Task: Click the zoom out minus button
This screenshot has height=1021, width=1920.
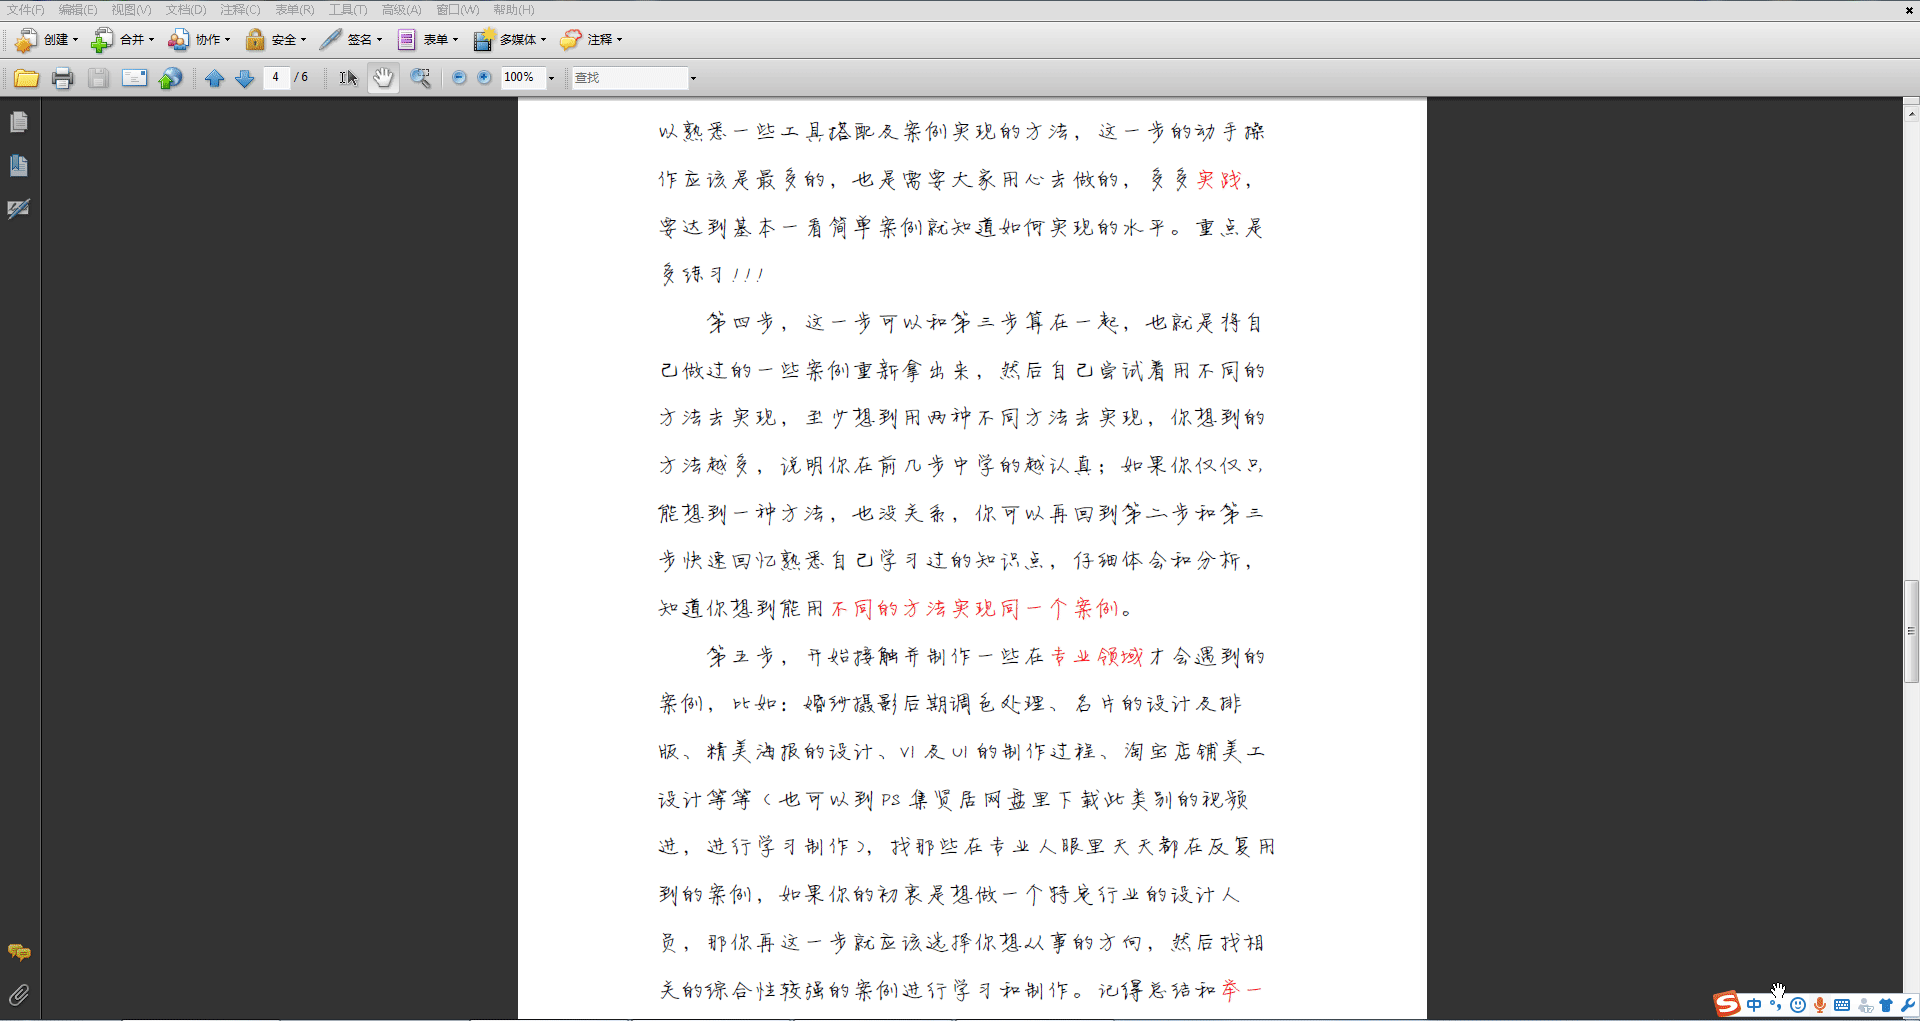Action: 459,77
